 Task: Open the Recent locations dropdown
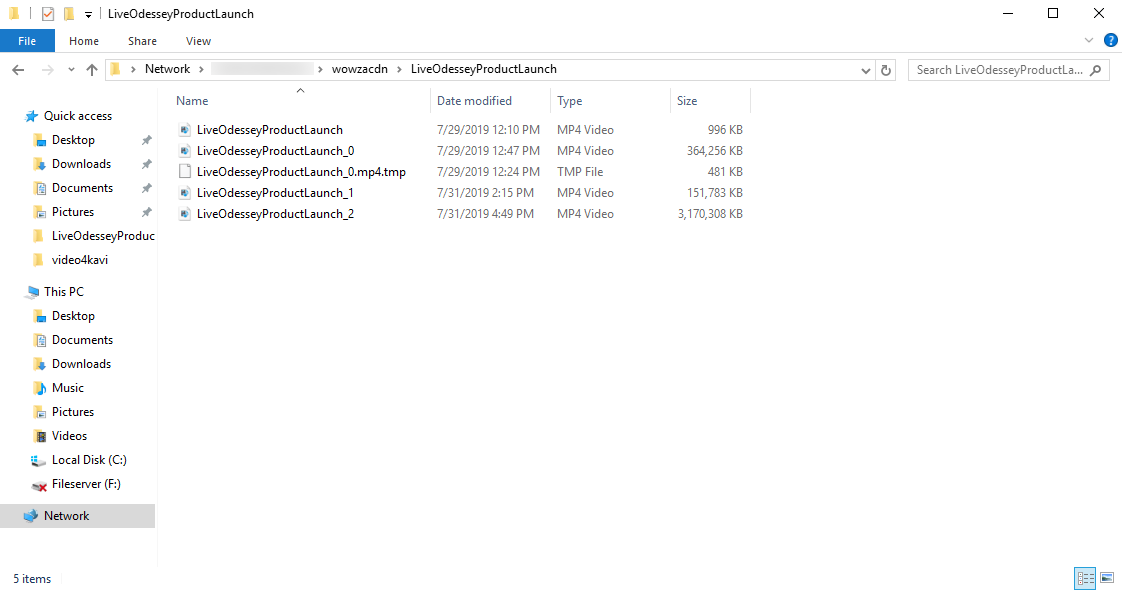tap(70, 70)
